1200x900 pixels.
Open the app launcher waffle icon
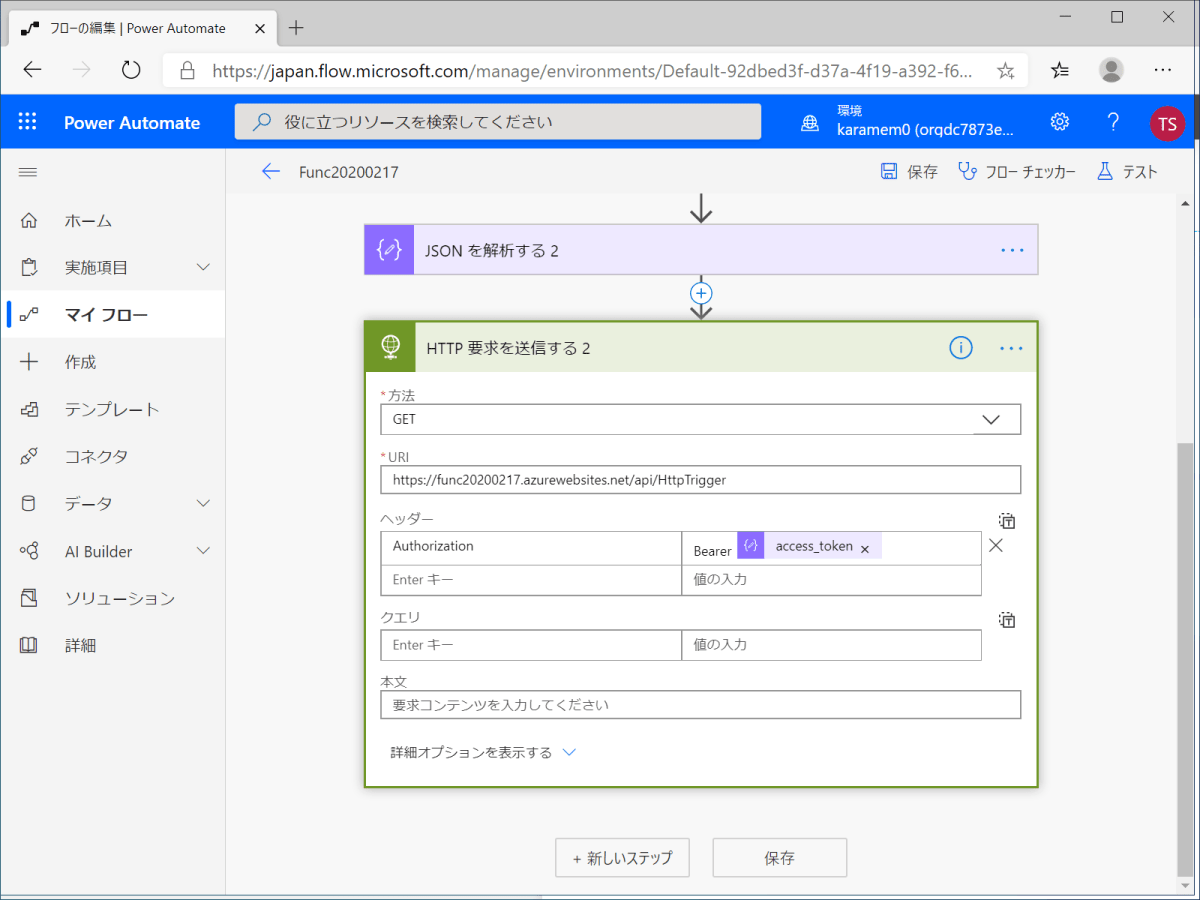(27, 122)
